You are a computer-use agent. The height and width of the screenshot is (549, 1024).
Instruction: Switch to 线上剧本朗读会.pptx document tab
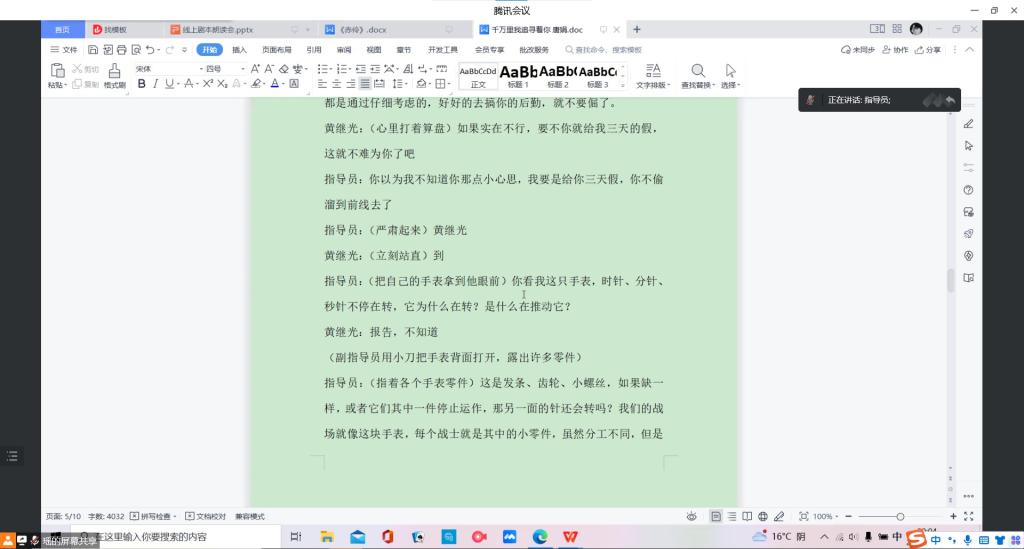(x=217, y=30)
